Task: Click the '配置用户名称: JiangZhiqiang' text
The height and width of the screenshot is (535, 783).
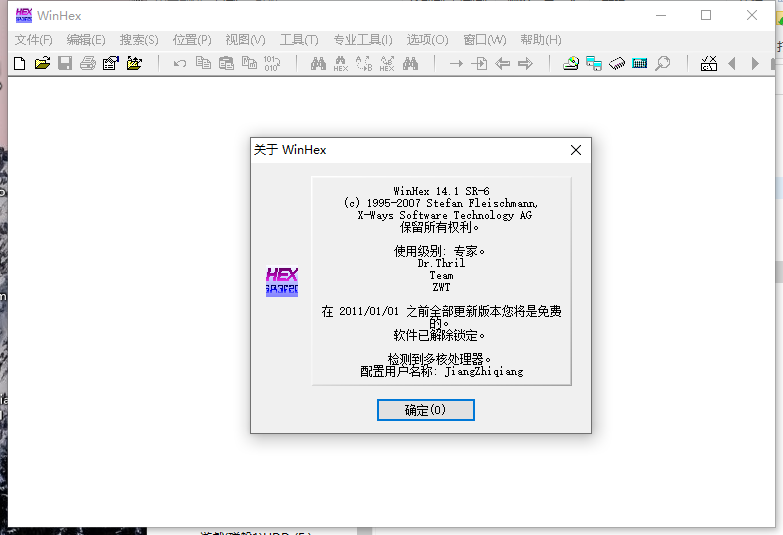Action: [441, 372]
